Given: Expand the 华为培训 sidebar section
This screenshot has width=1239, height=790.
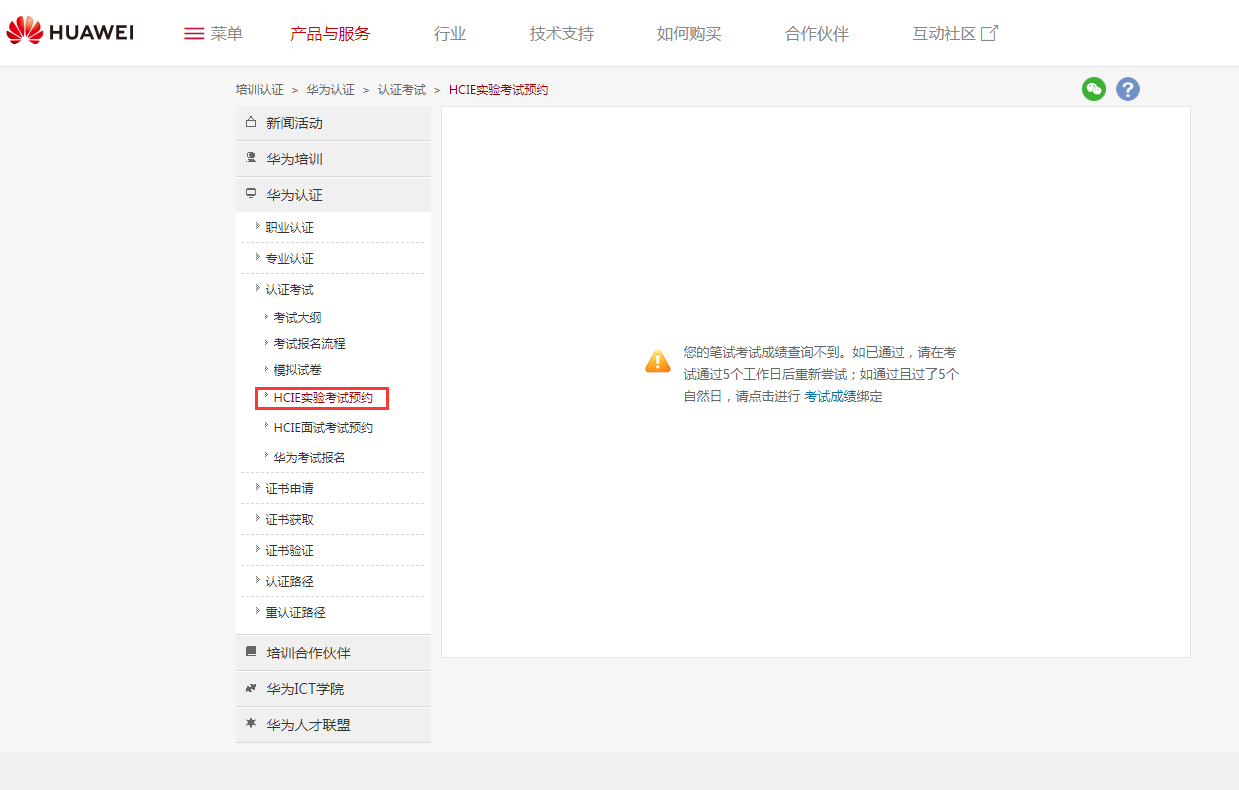Looking at the screenshot, I should (x=333, y=159).
